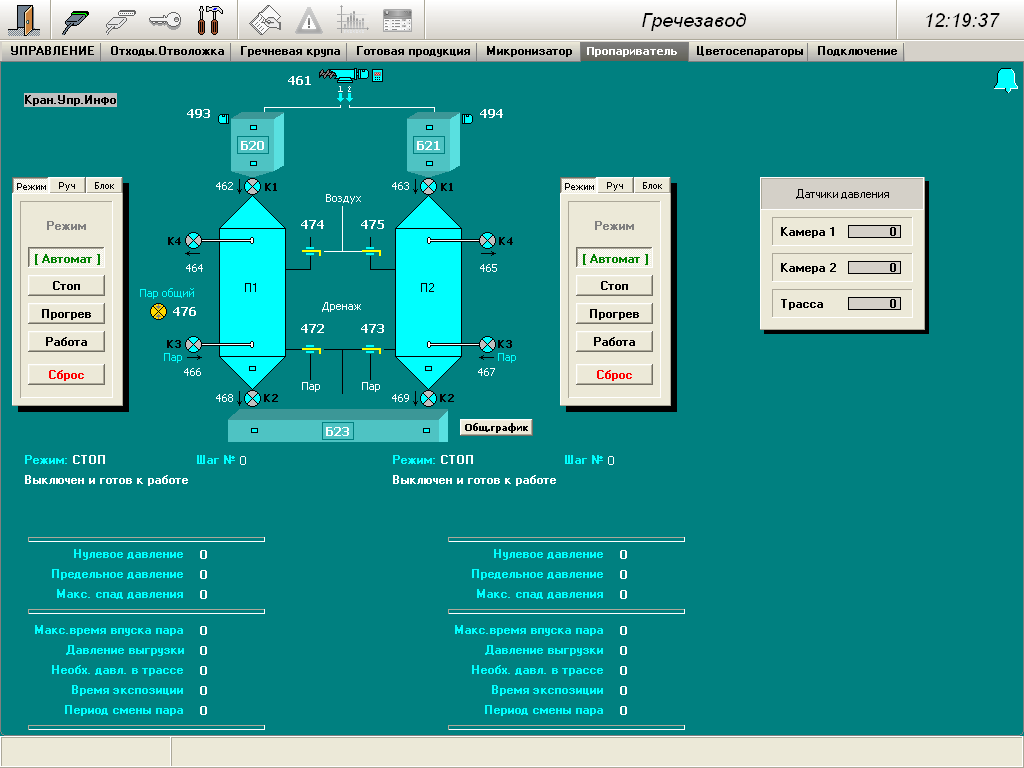Viewport: 1024px width, 768px height.
Task: Click the alarm bell icon
Action: coord(1005,81)
